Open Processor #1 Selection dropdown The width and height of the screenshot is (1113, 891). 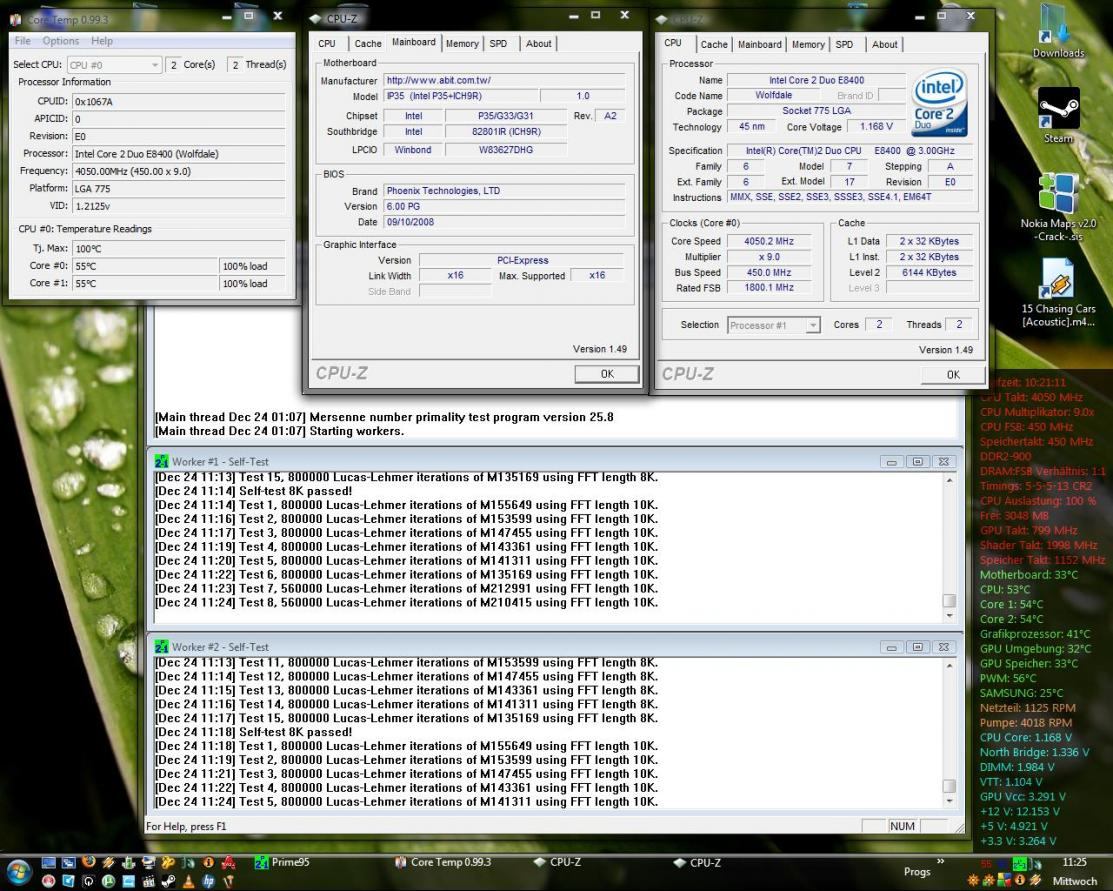[x=774, y=325]
